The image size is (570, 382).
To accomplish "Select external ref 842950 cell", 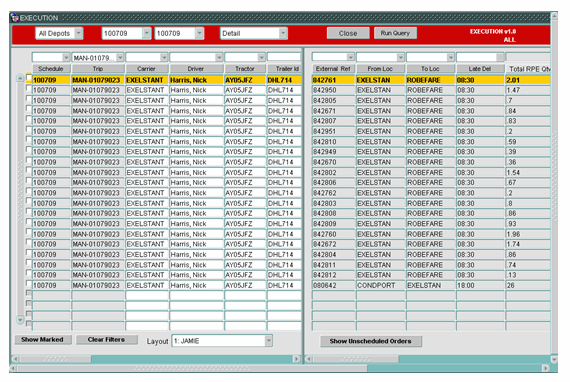I will (x=333, y=90).
